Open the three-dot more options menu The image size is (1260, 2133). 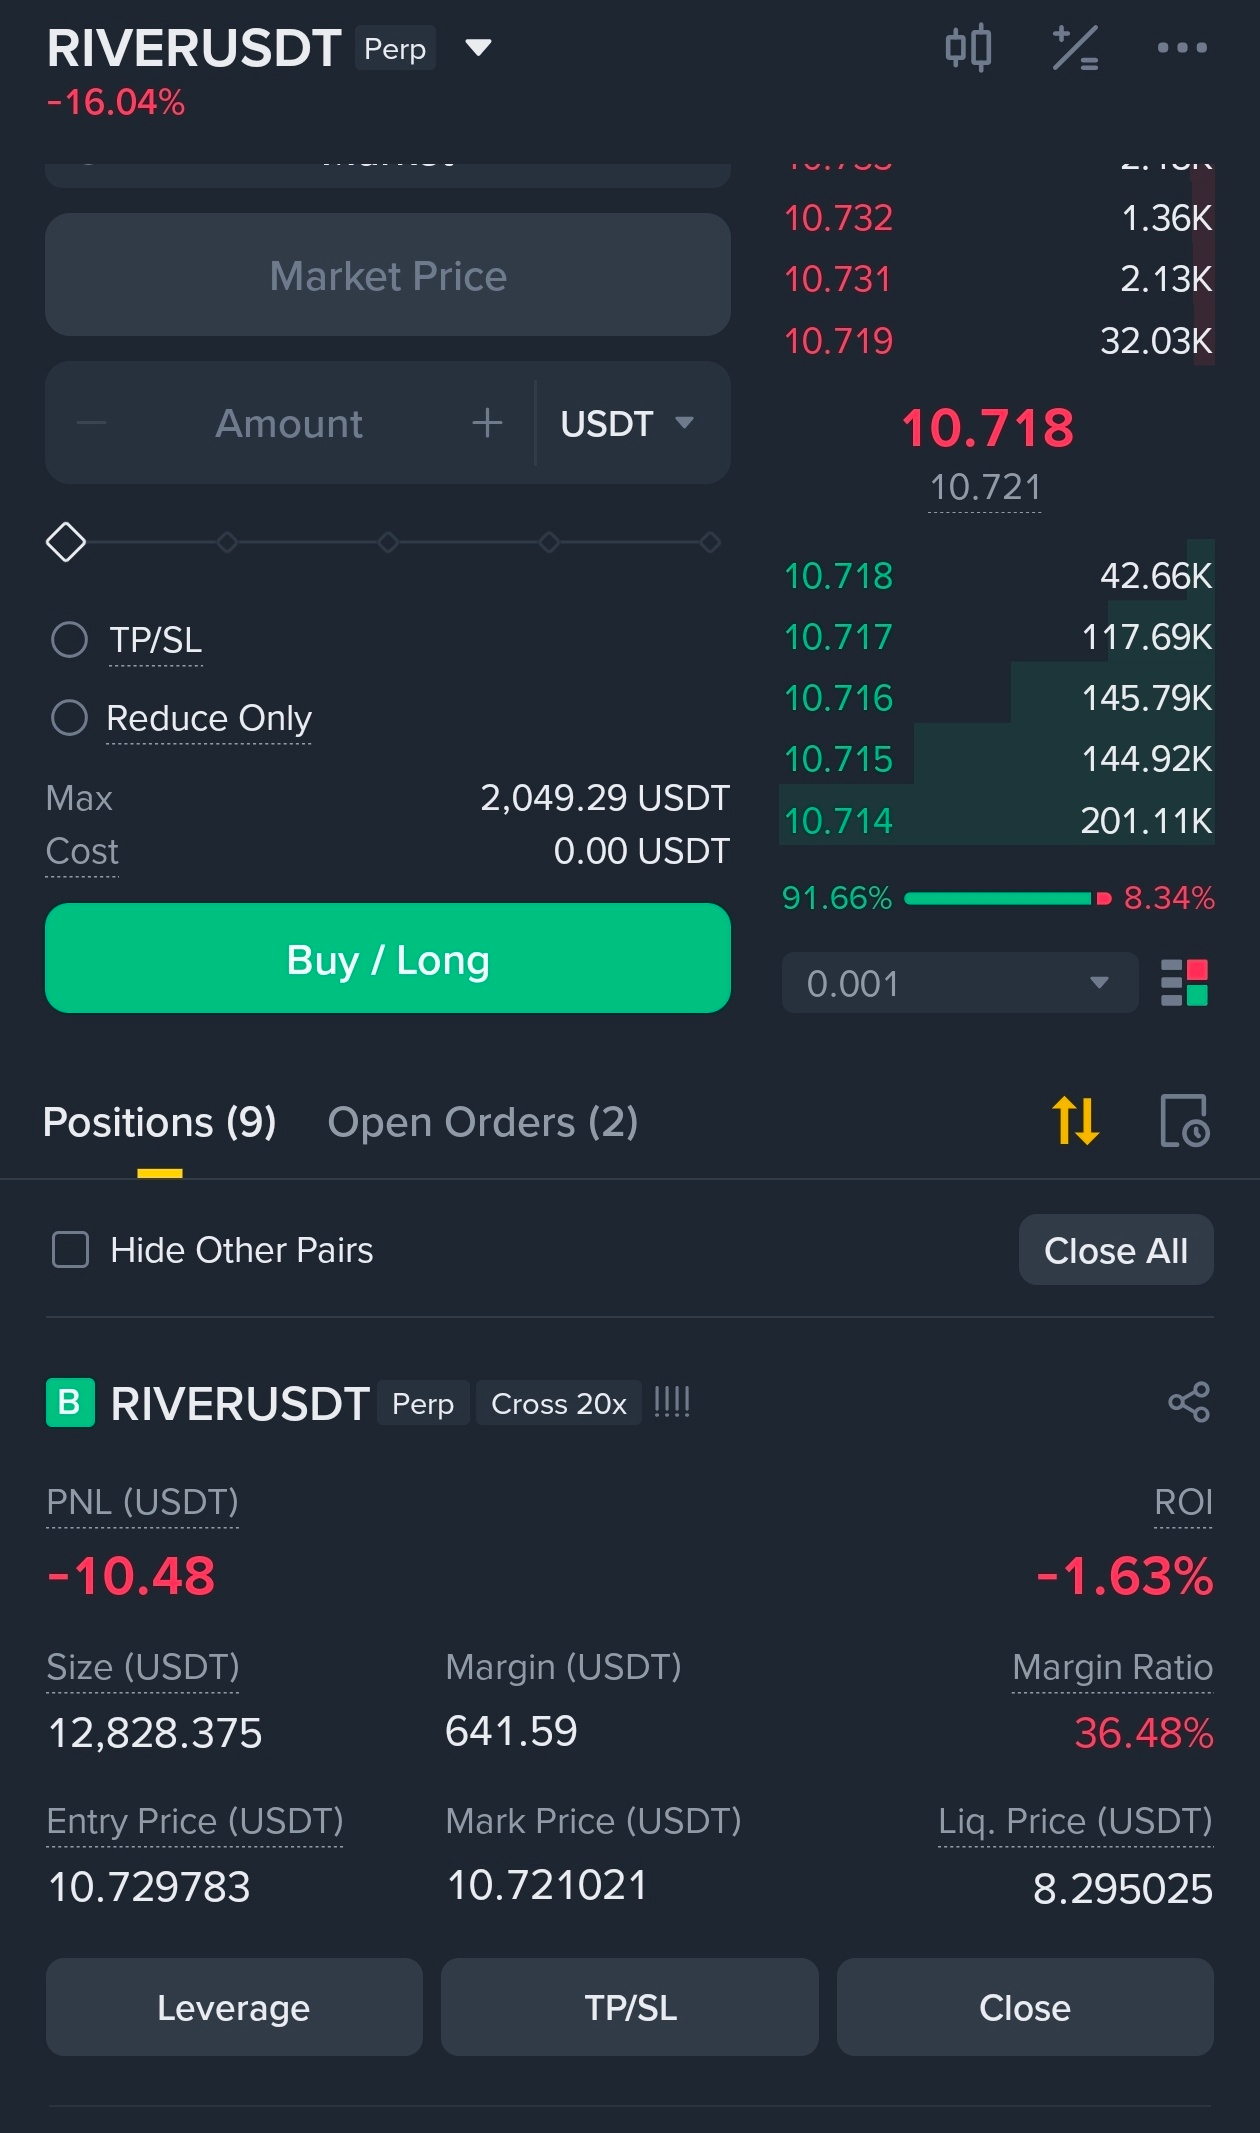pos(1182,47)
